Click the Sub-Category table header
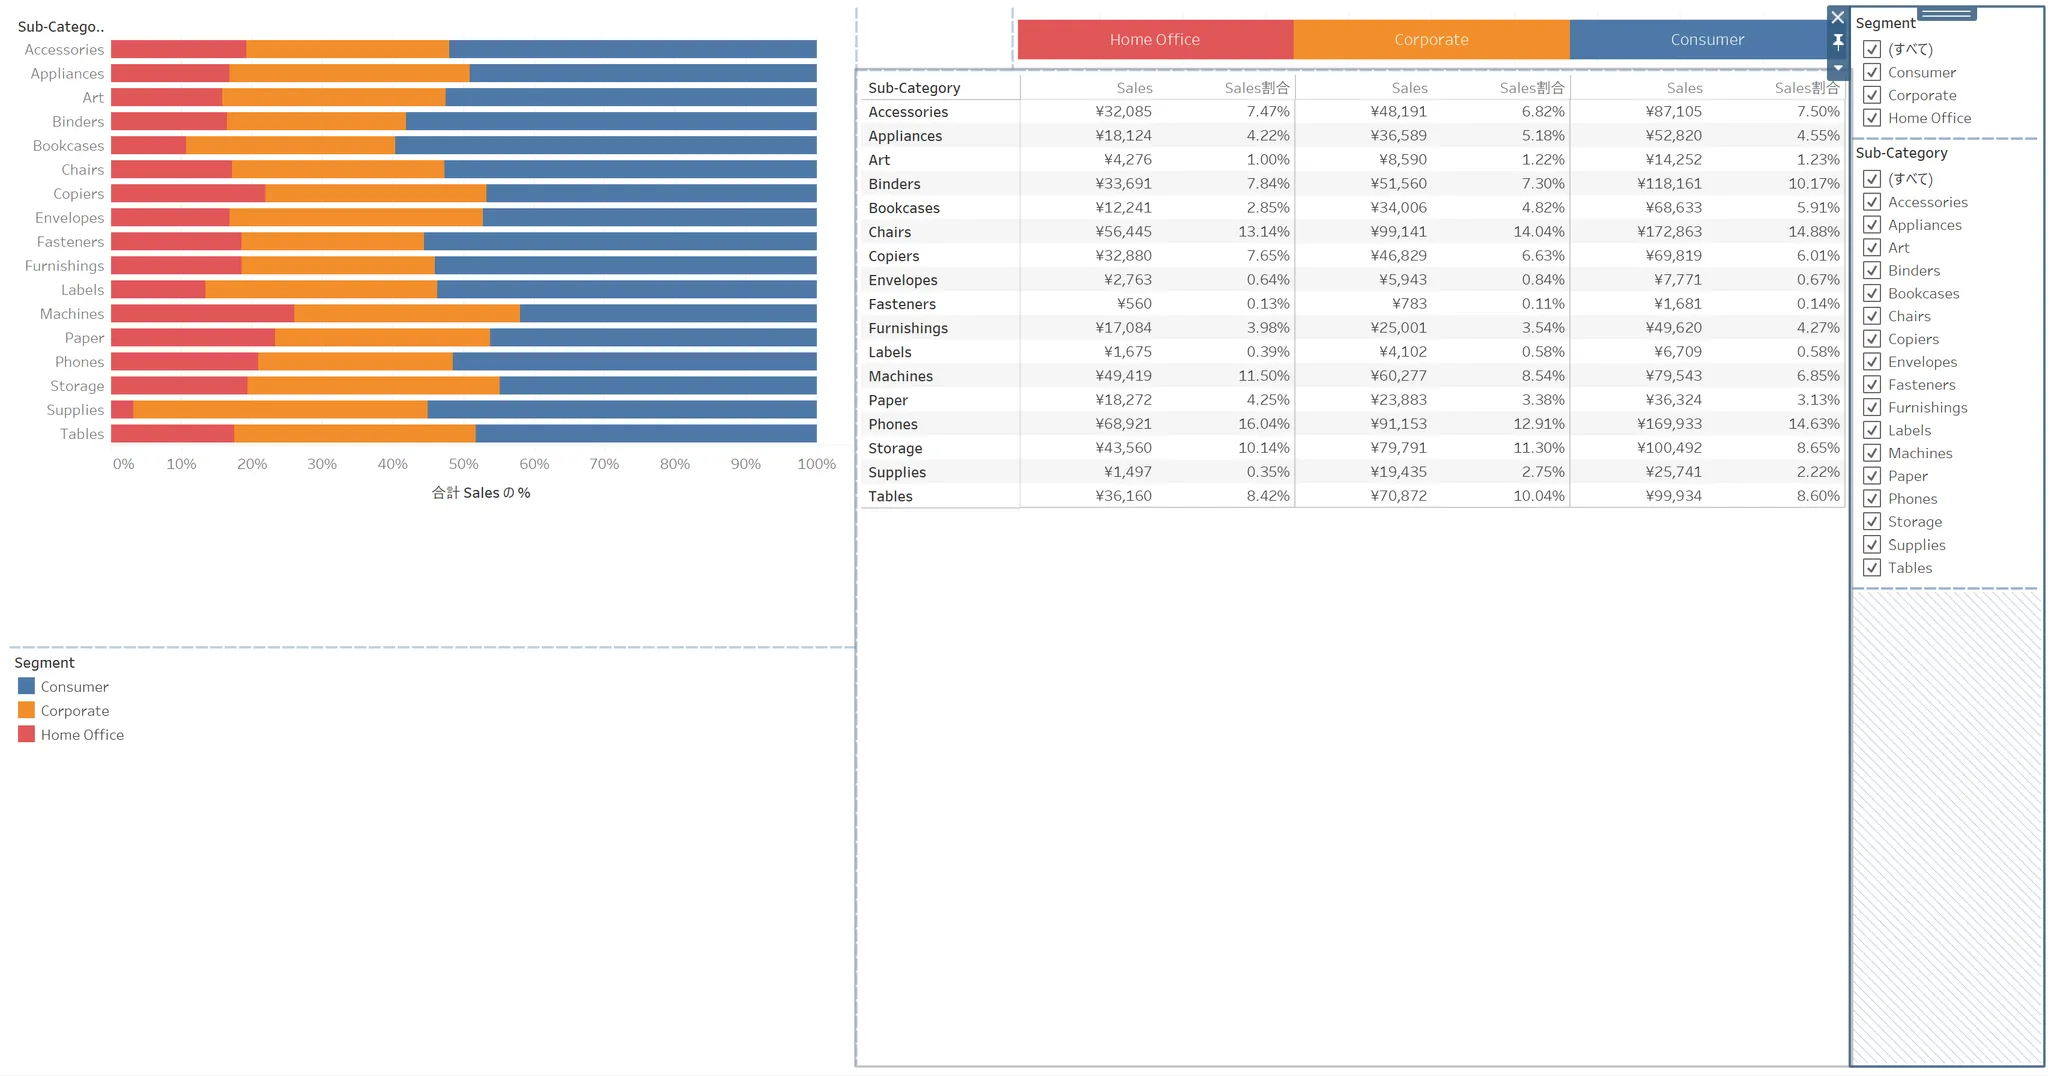This screenshot has width=2048, height=1076. tap(914, 88)
